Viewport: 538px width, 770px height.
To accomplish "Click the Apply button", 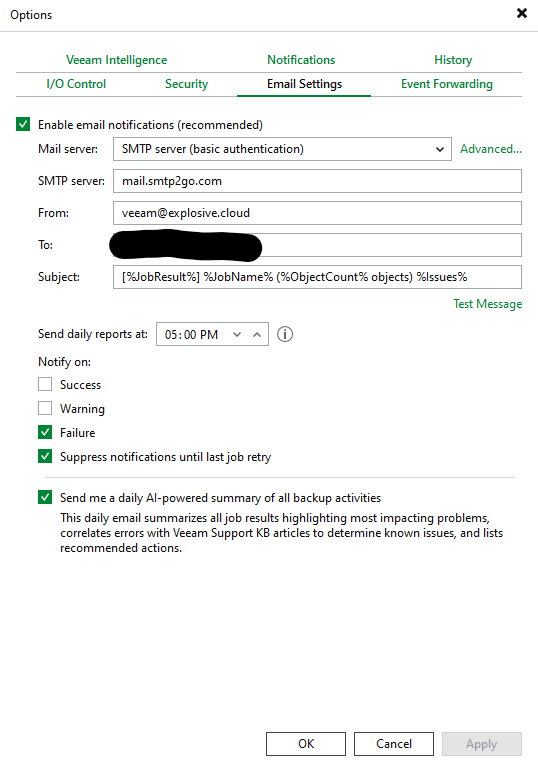I will [x=482, y=744].
